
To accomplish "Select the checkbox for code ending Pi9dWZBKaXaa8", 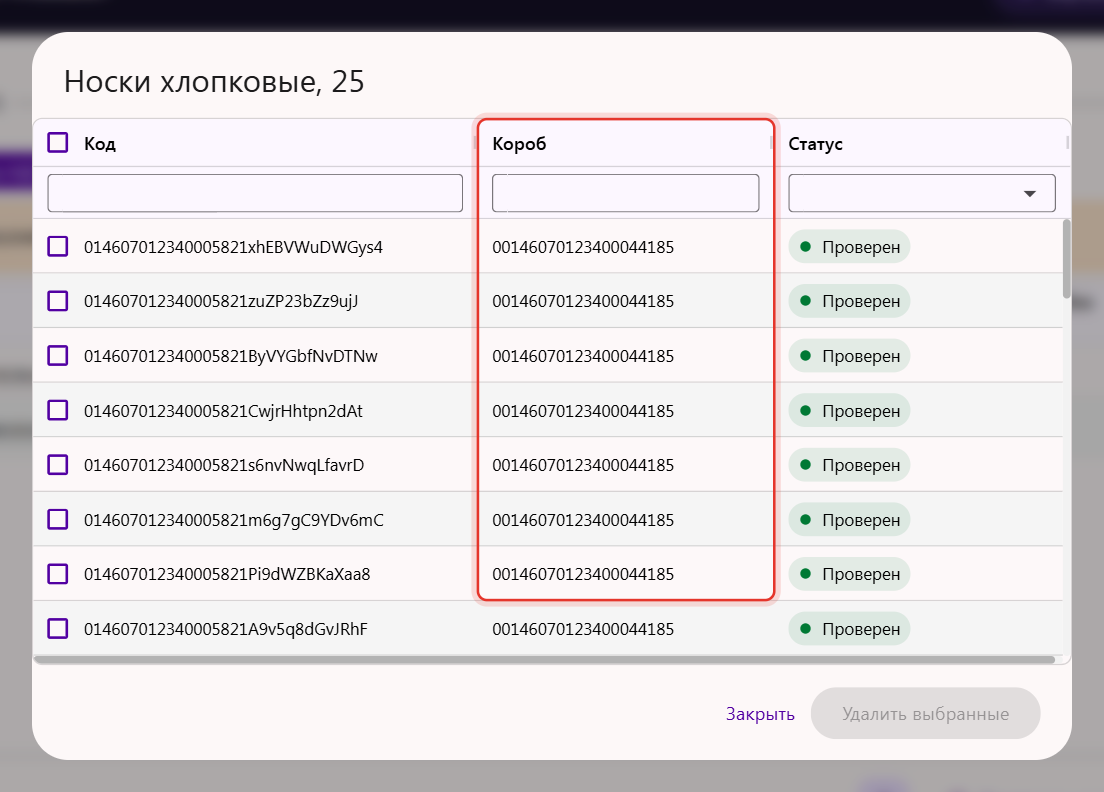I will [x=58, y=574].
